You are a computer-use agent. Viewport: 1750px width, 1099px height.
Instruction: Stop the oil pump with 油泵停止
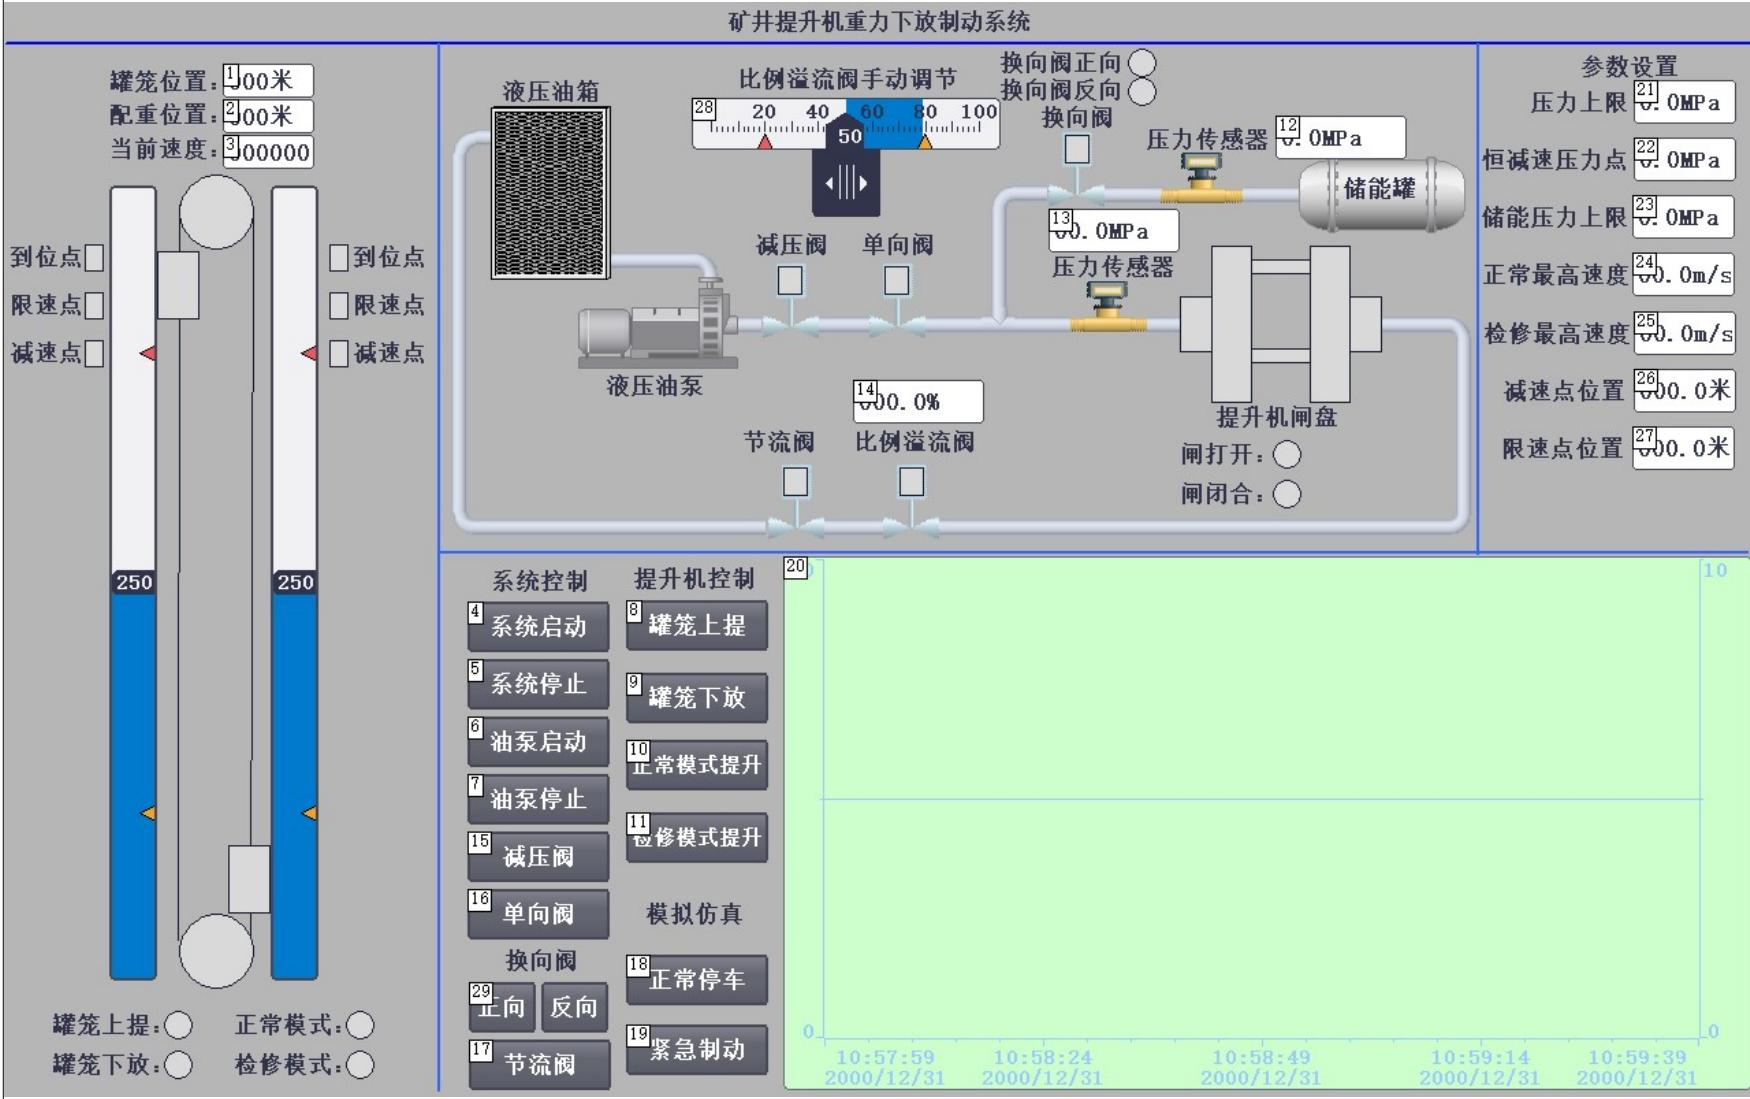(x=539, y=799)
